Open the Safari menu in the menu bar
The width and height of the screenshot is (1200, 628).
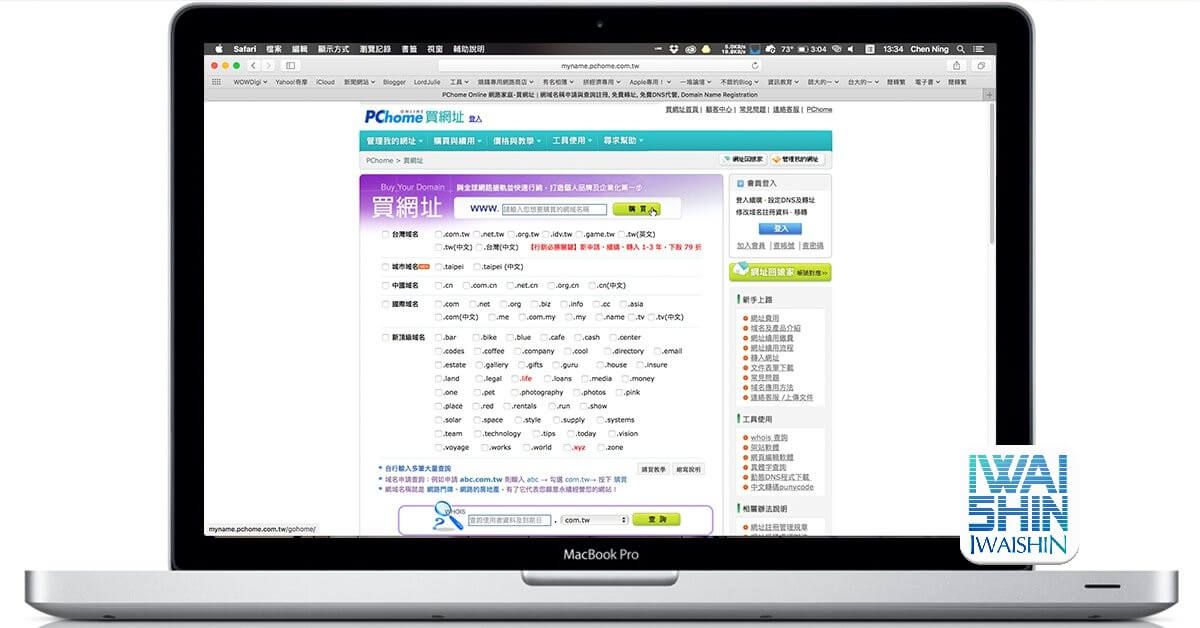[245, 49]
